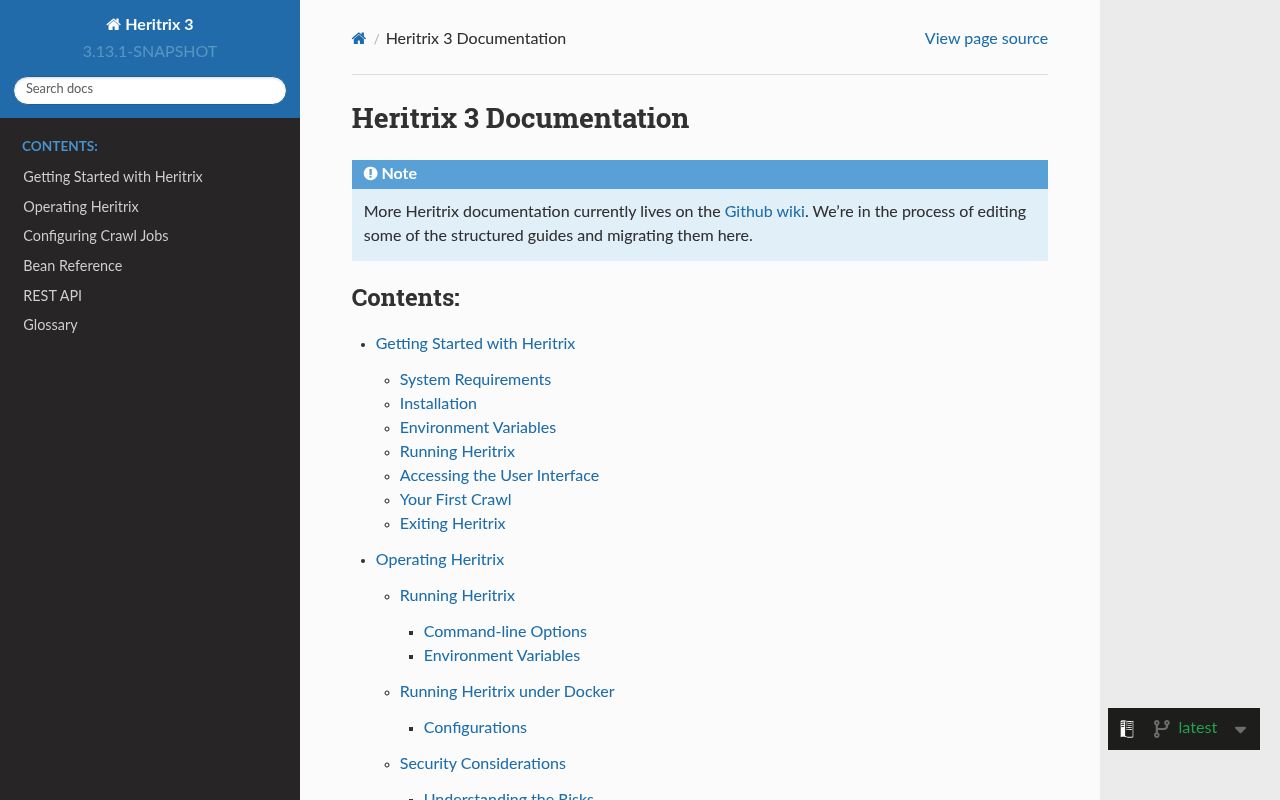Open Glossary in sidebar
The width and height of the screenshot is (1280, 800).
click(x=50, y=325)
